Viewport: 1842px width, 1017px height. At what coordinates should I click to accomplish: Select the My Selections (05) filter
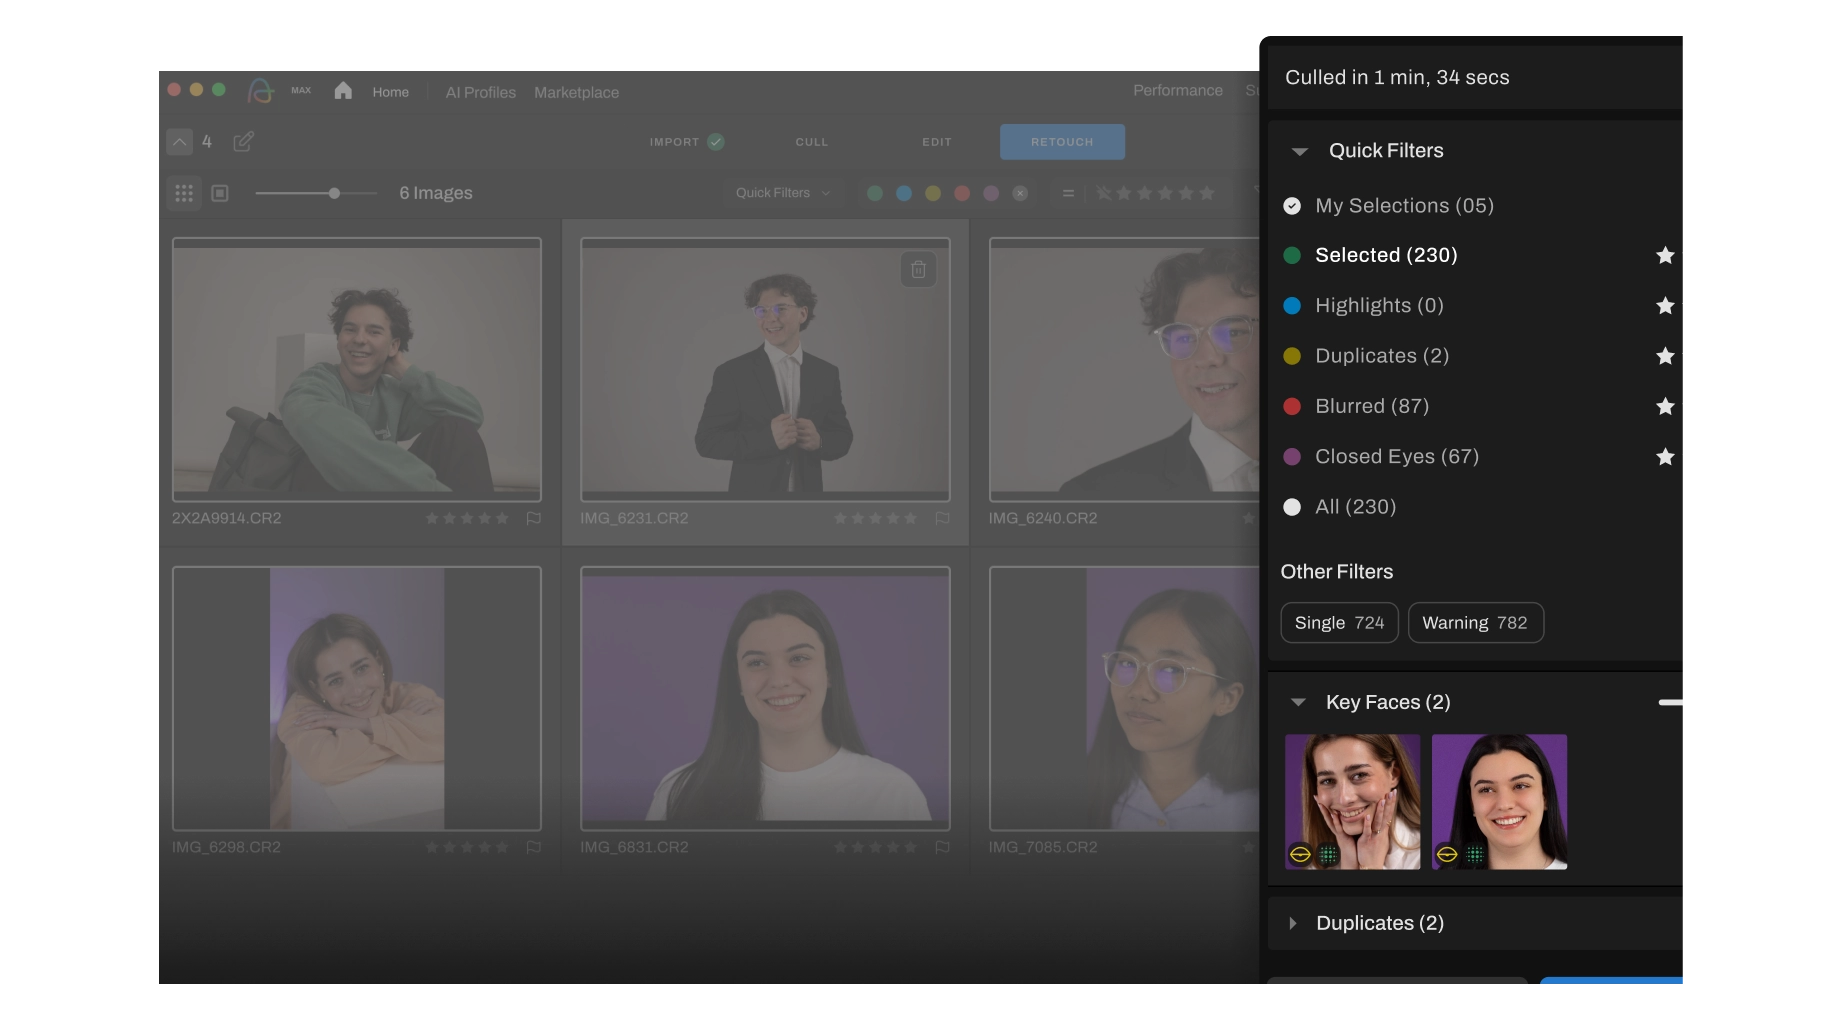[1403, 206]
